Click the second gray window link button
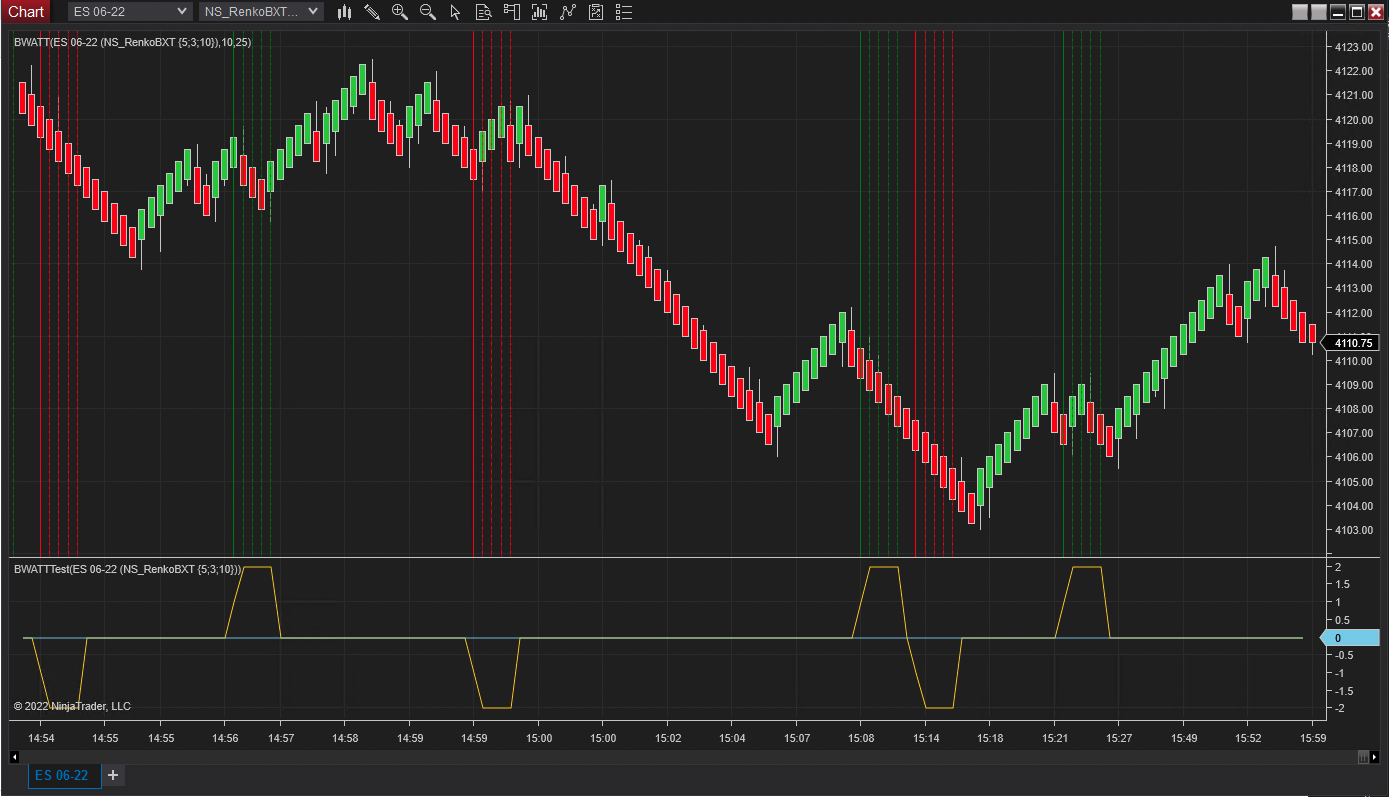Image resolution: width=1389 pixels, height=797 pixels. coord(1319,12)
